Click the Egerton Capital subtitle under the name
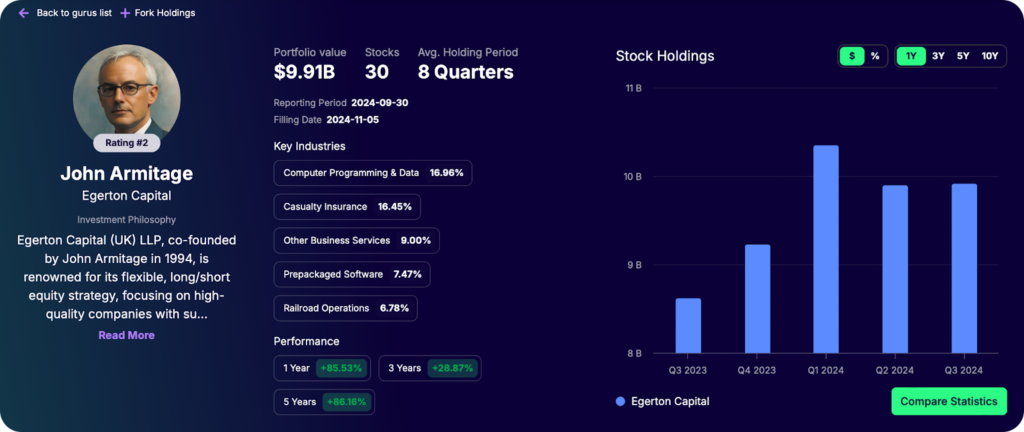Image resolution: width=1024 pixels, height=432 pixels. pos(127,195)
